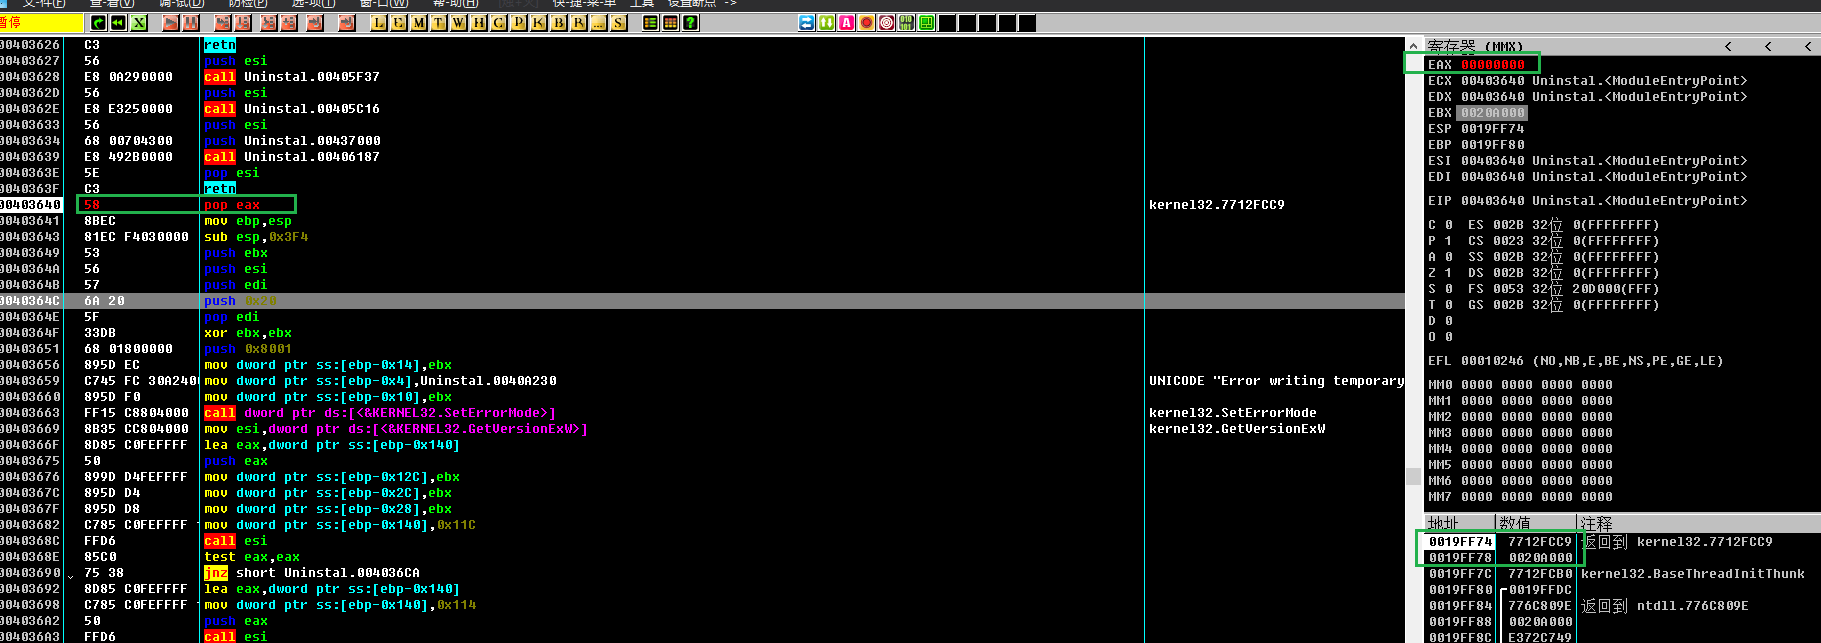This screenshot has height=643, width=1821.
Task: Open References window with R icon
Action: pos(578,23)
